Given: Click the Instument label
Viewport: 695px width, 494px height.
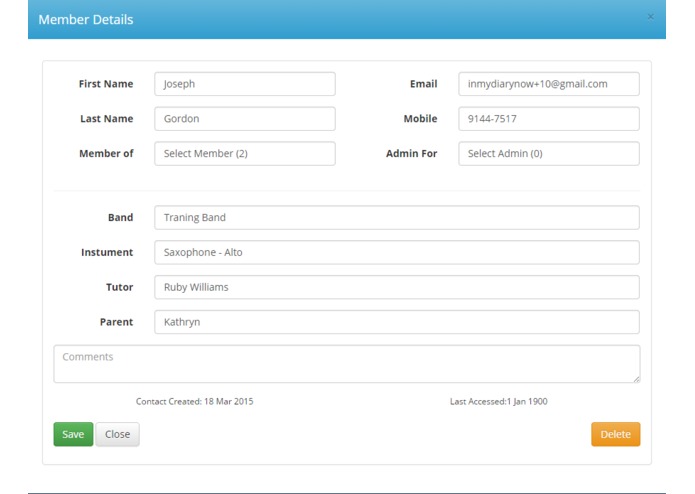Looking at the screenshot, I should pos(107,252).
